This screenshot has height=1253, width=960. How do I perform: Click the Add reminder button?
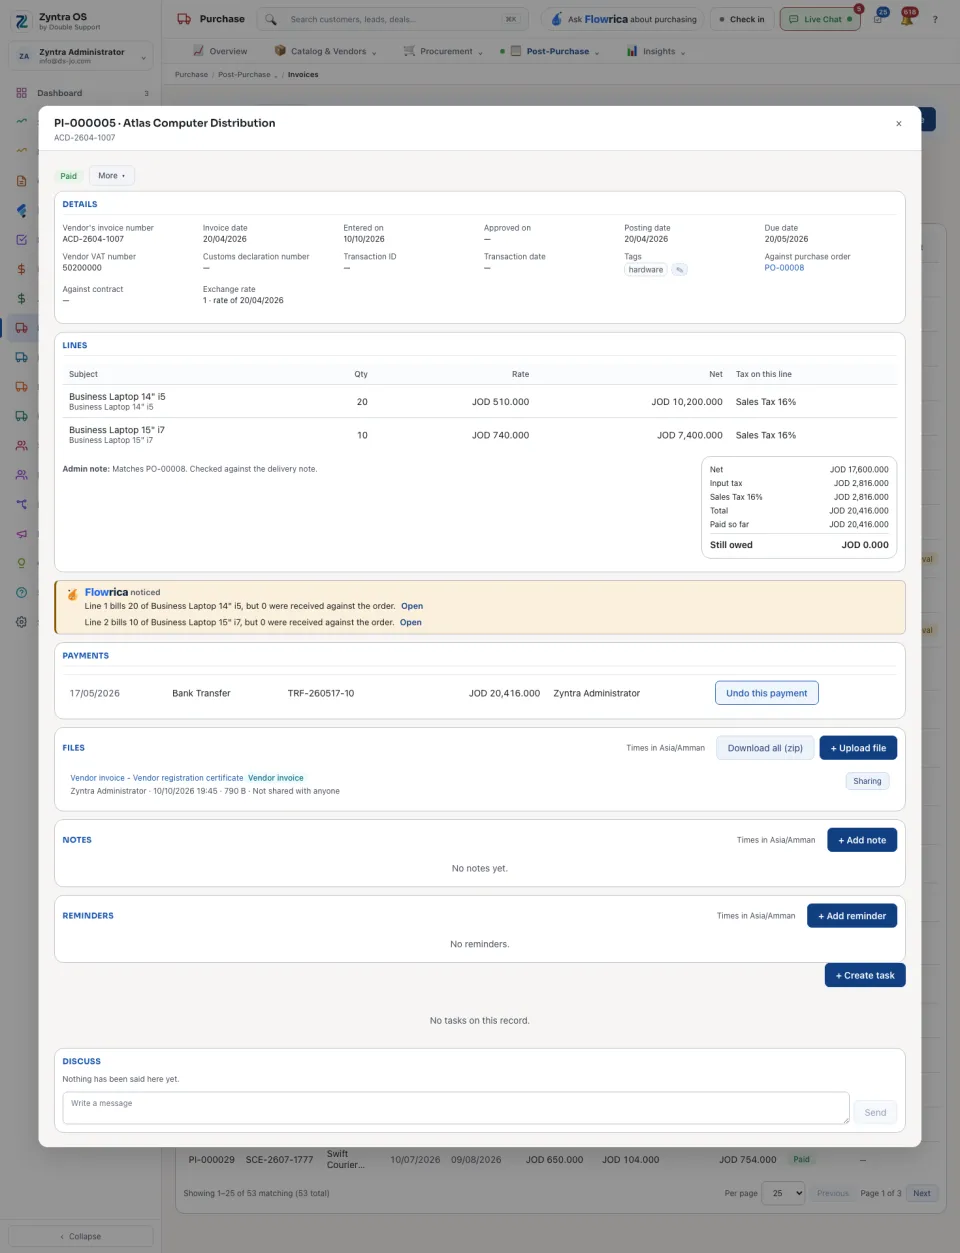click(852, 916)
